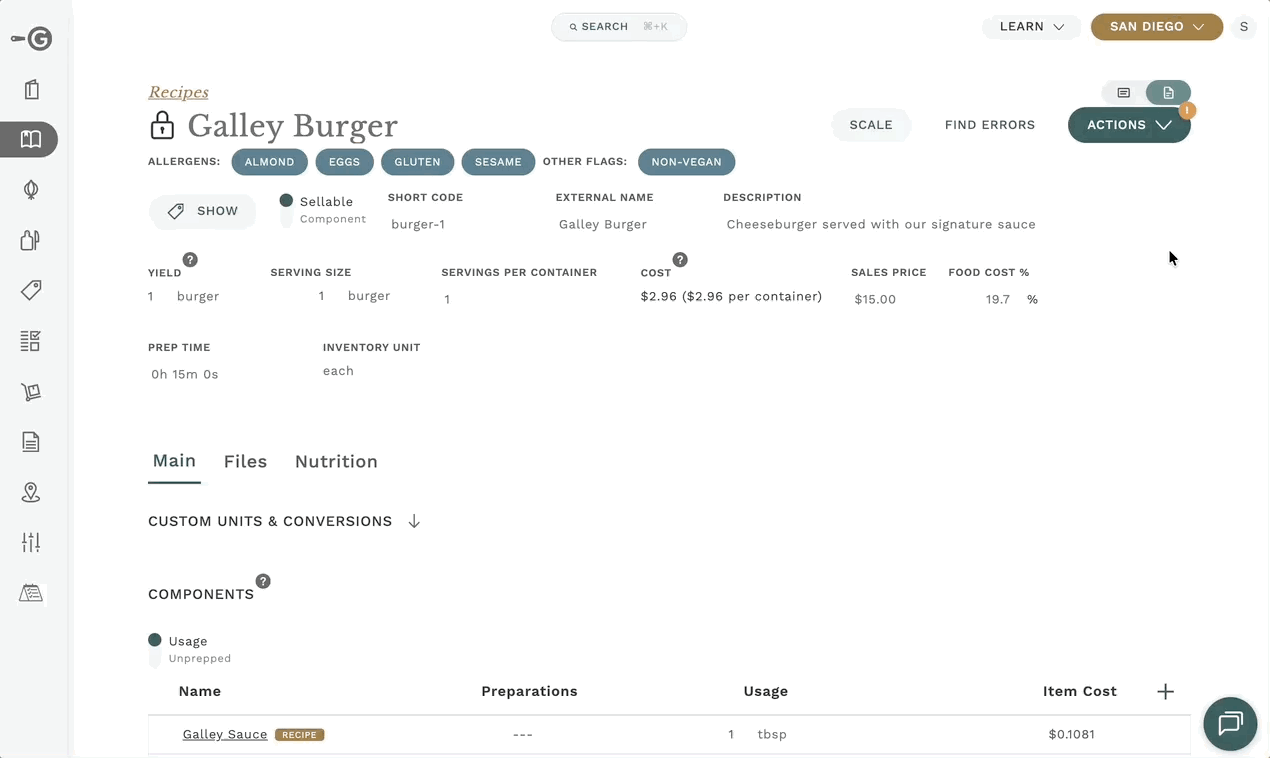1270x758 pixels.
Task: Toggle the Usage/Unprepped switch
Action: click(x=155, y=649)
